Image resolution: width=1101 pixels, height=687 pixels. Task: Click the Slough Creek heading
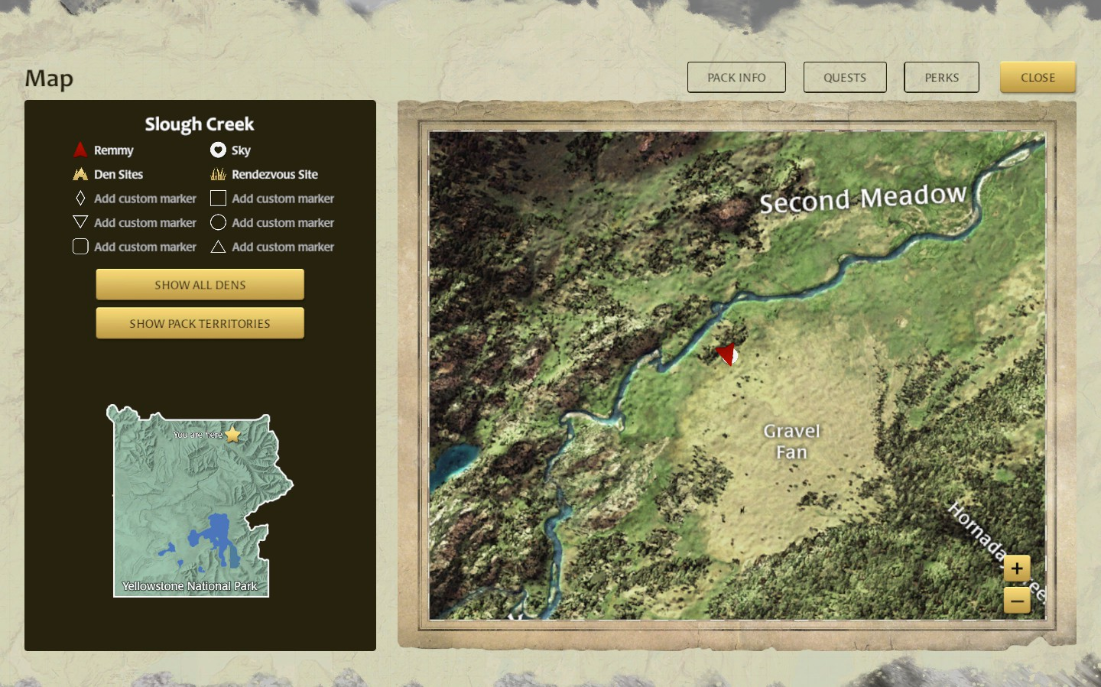tap(199, 124)
